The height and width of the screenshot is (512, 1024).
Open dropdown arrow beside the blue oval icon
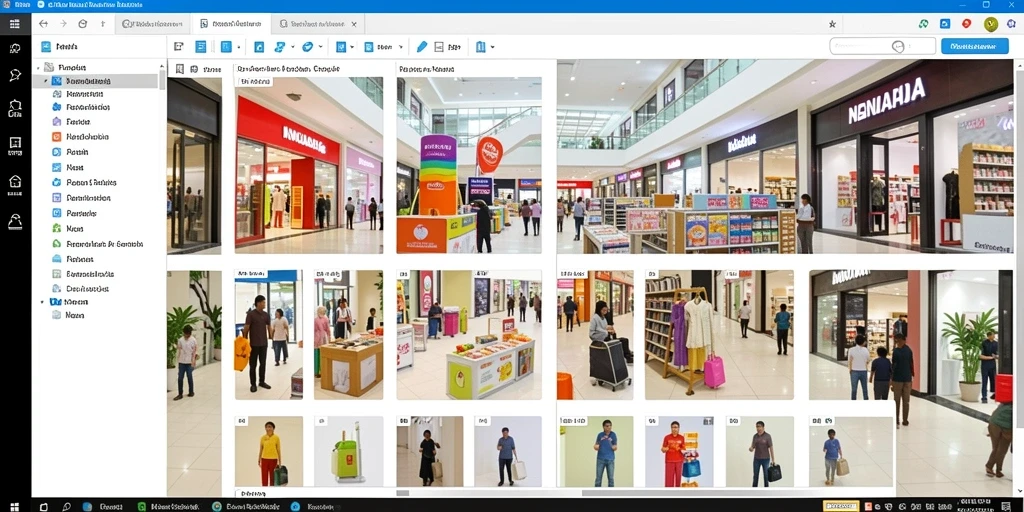(x=321, y=47)
